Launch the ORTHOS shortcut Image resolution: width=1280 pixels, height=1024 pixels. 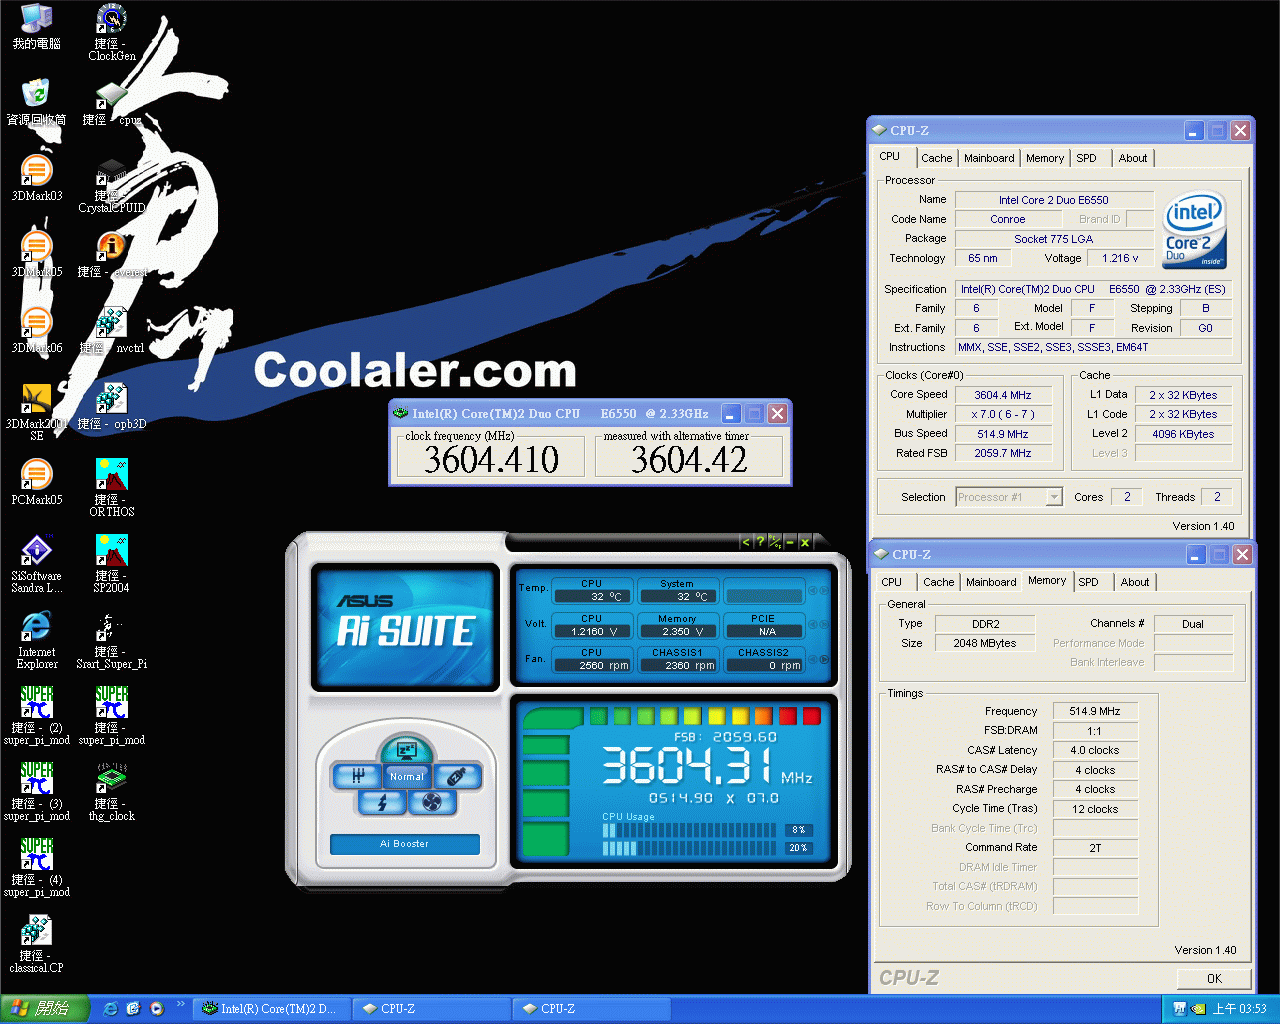[x=111, y=488]
